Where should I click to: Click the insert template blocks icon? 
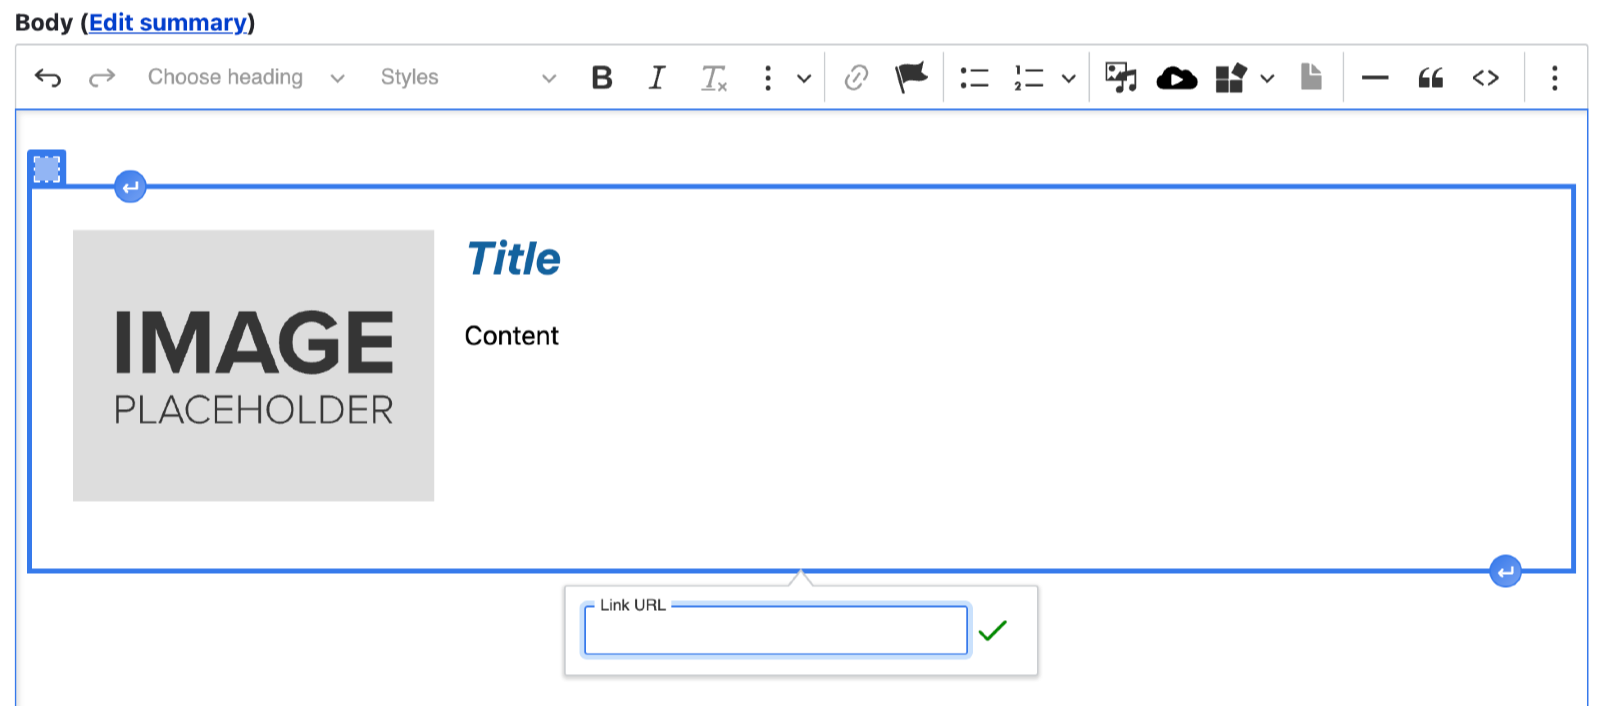(1231, 78)
